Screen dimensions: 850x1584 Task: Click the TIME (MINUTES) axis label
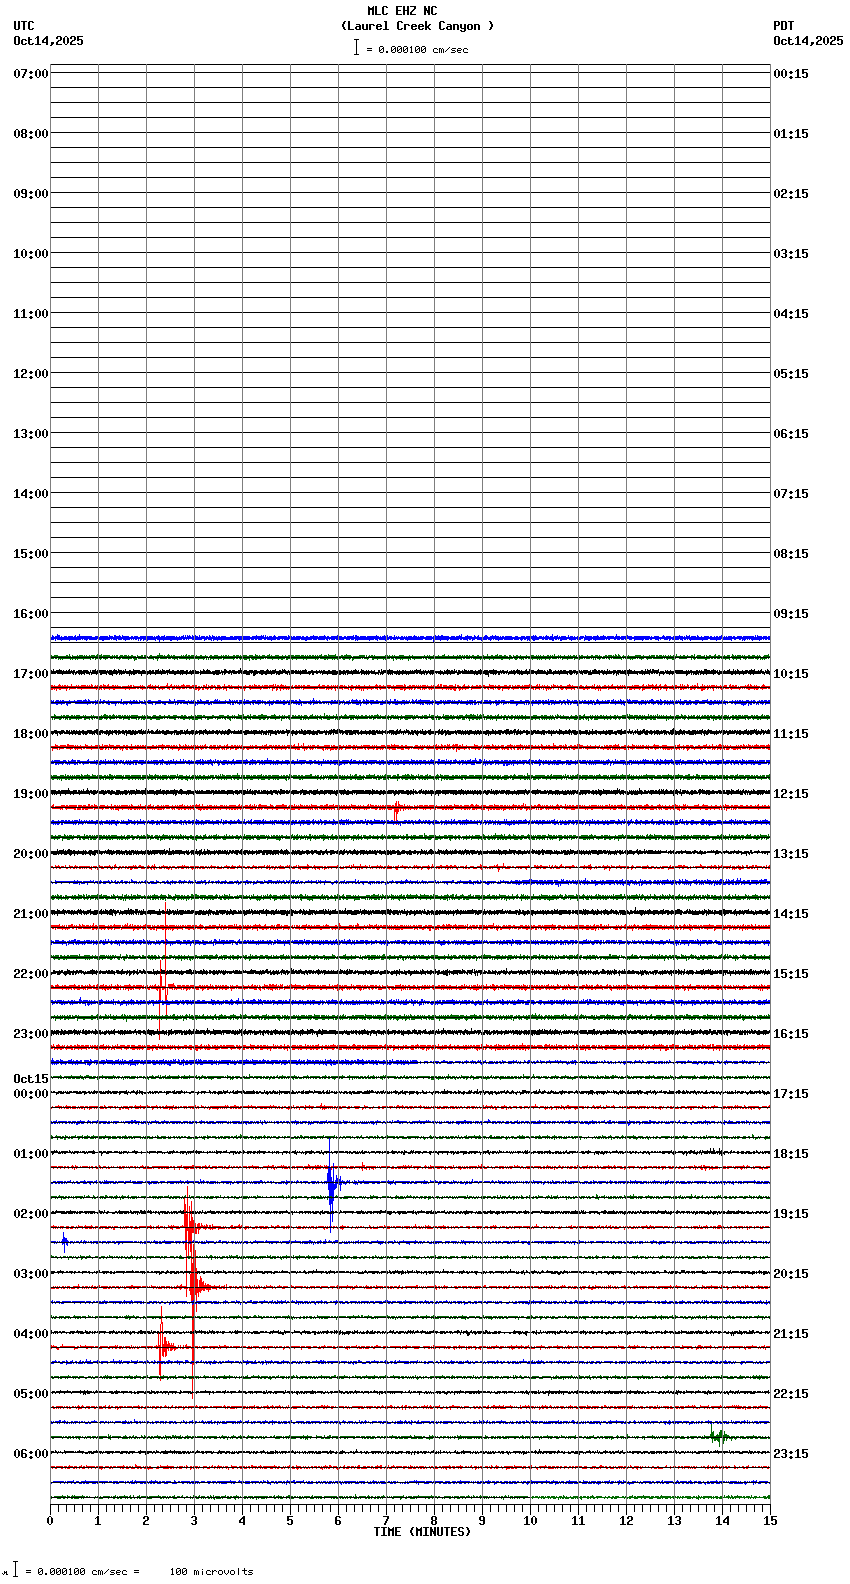422,1532
